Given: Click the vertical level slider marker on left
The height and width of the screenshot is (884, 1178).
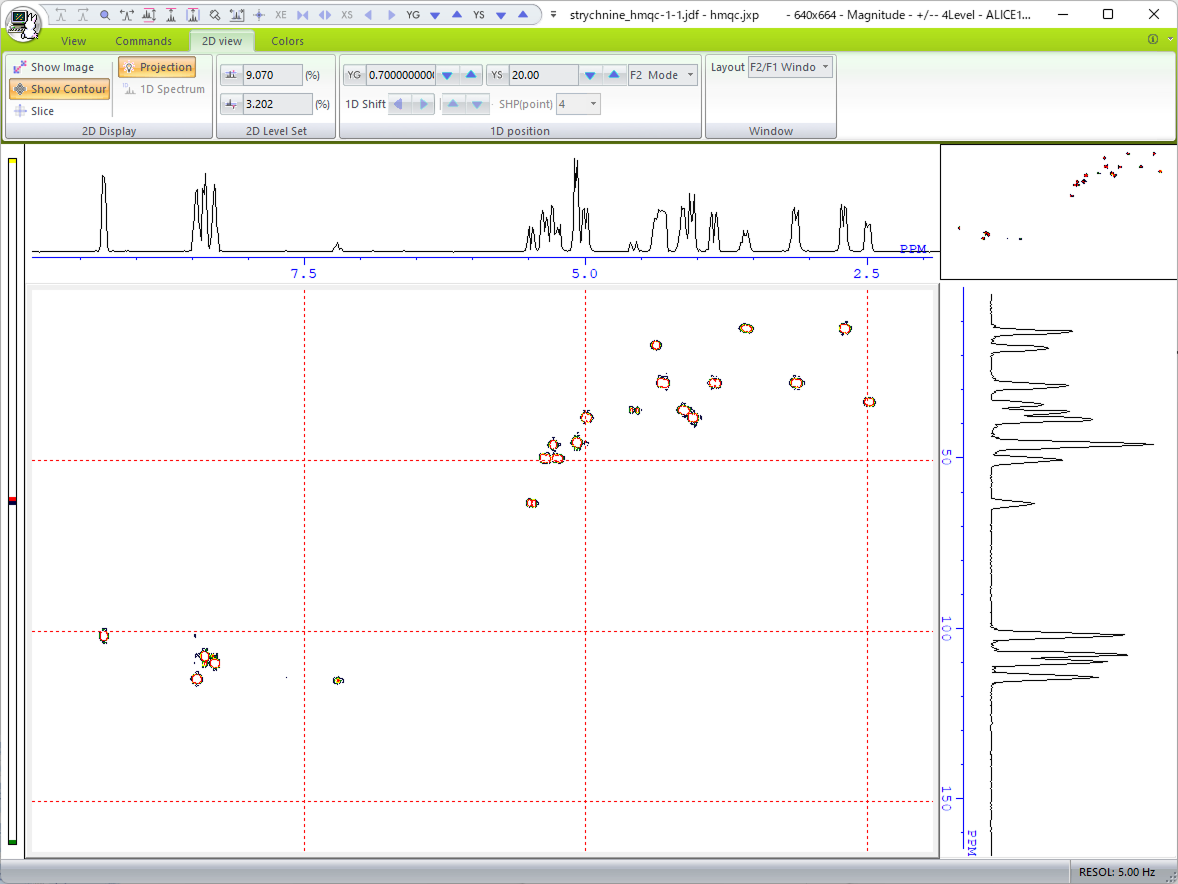Looking at the screenshot, I should point(12,501).
